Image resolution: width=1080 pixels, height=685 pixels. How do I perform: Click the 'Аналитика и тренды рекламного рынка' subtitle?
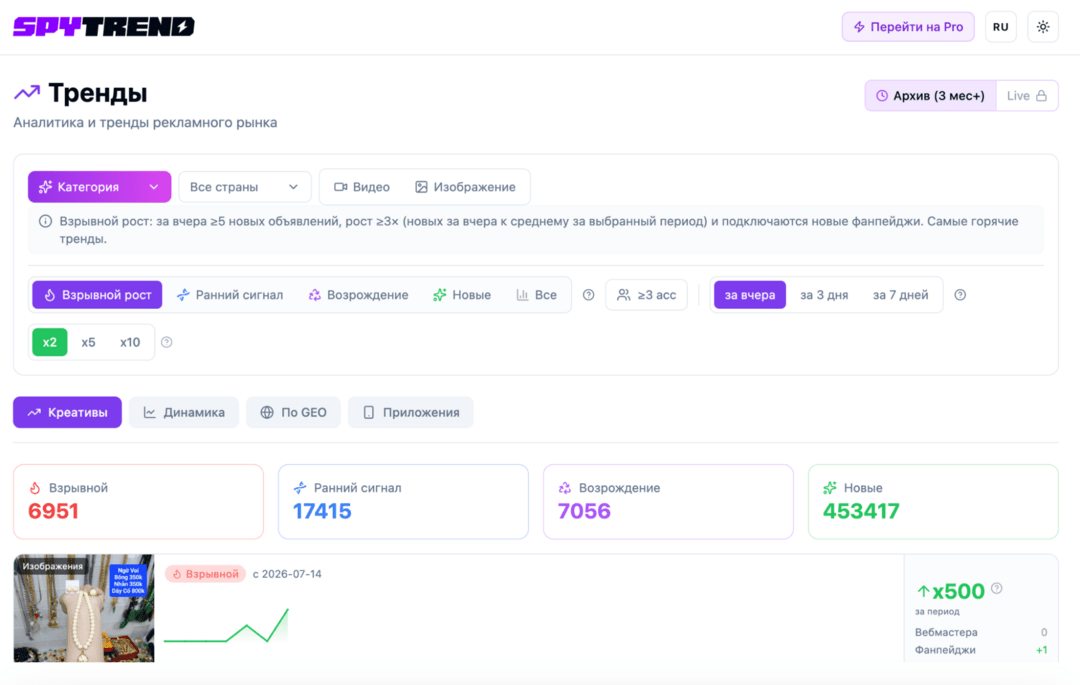[x=145, y=123]
